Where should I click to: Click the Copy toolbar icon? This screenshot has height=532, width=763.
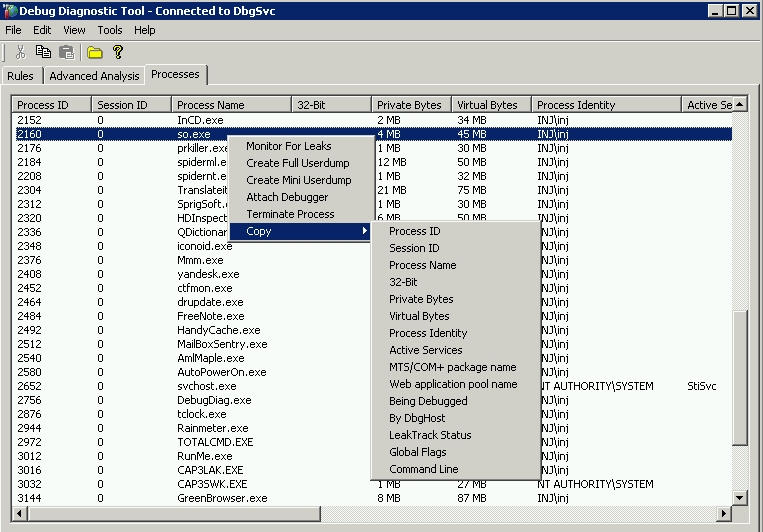point(43,52)
